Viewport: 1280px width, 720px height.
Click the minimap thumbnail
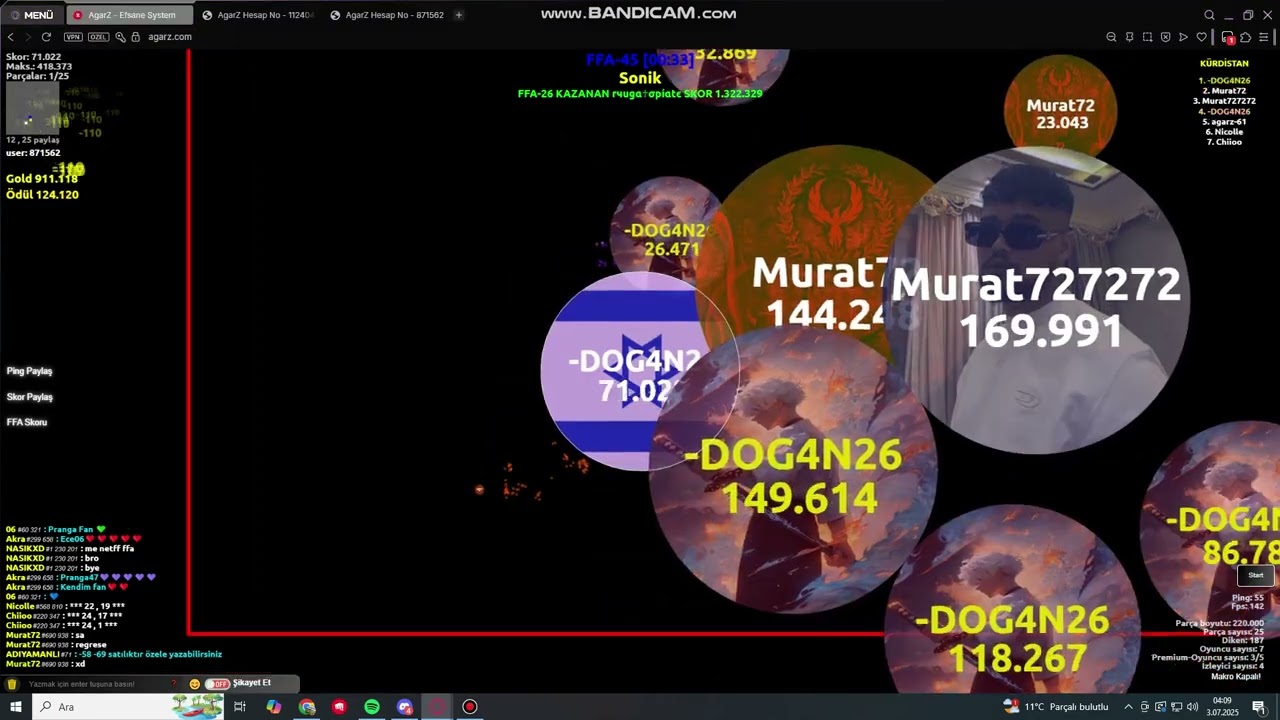point(33,107)
